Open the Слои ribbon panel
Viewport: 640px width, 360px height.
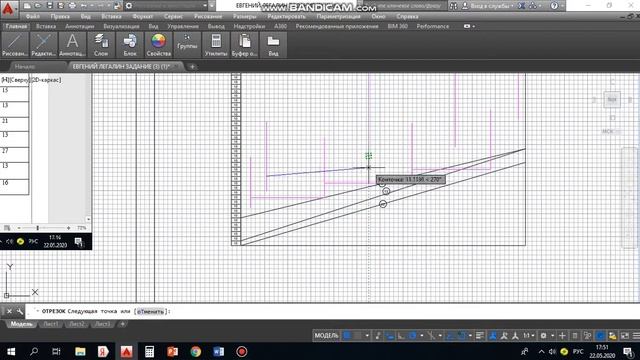click(101, 44)
